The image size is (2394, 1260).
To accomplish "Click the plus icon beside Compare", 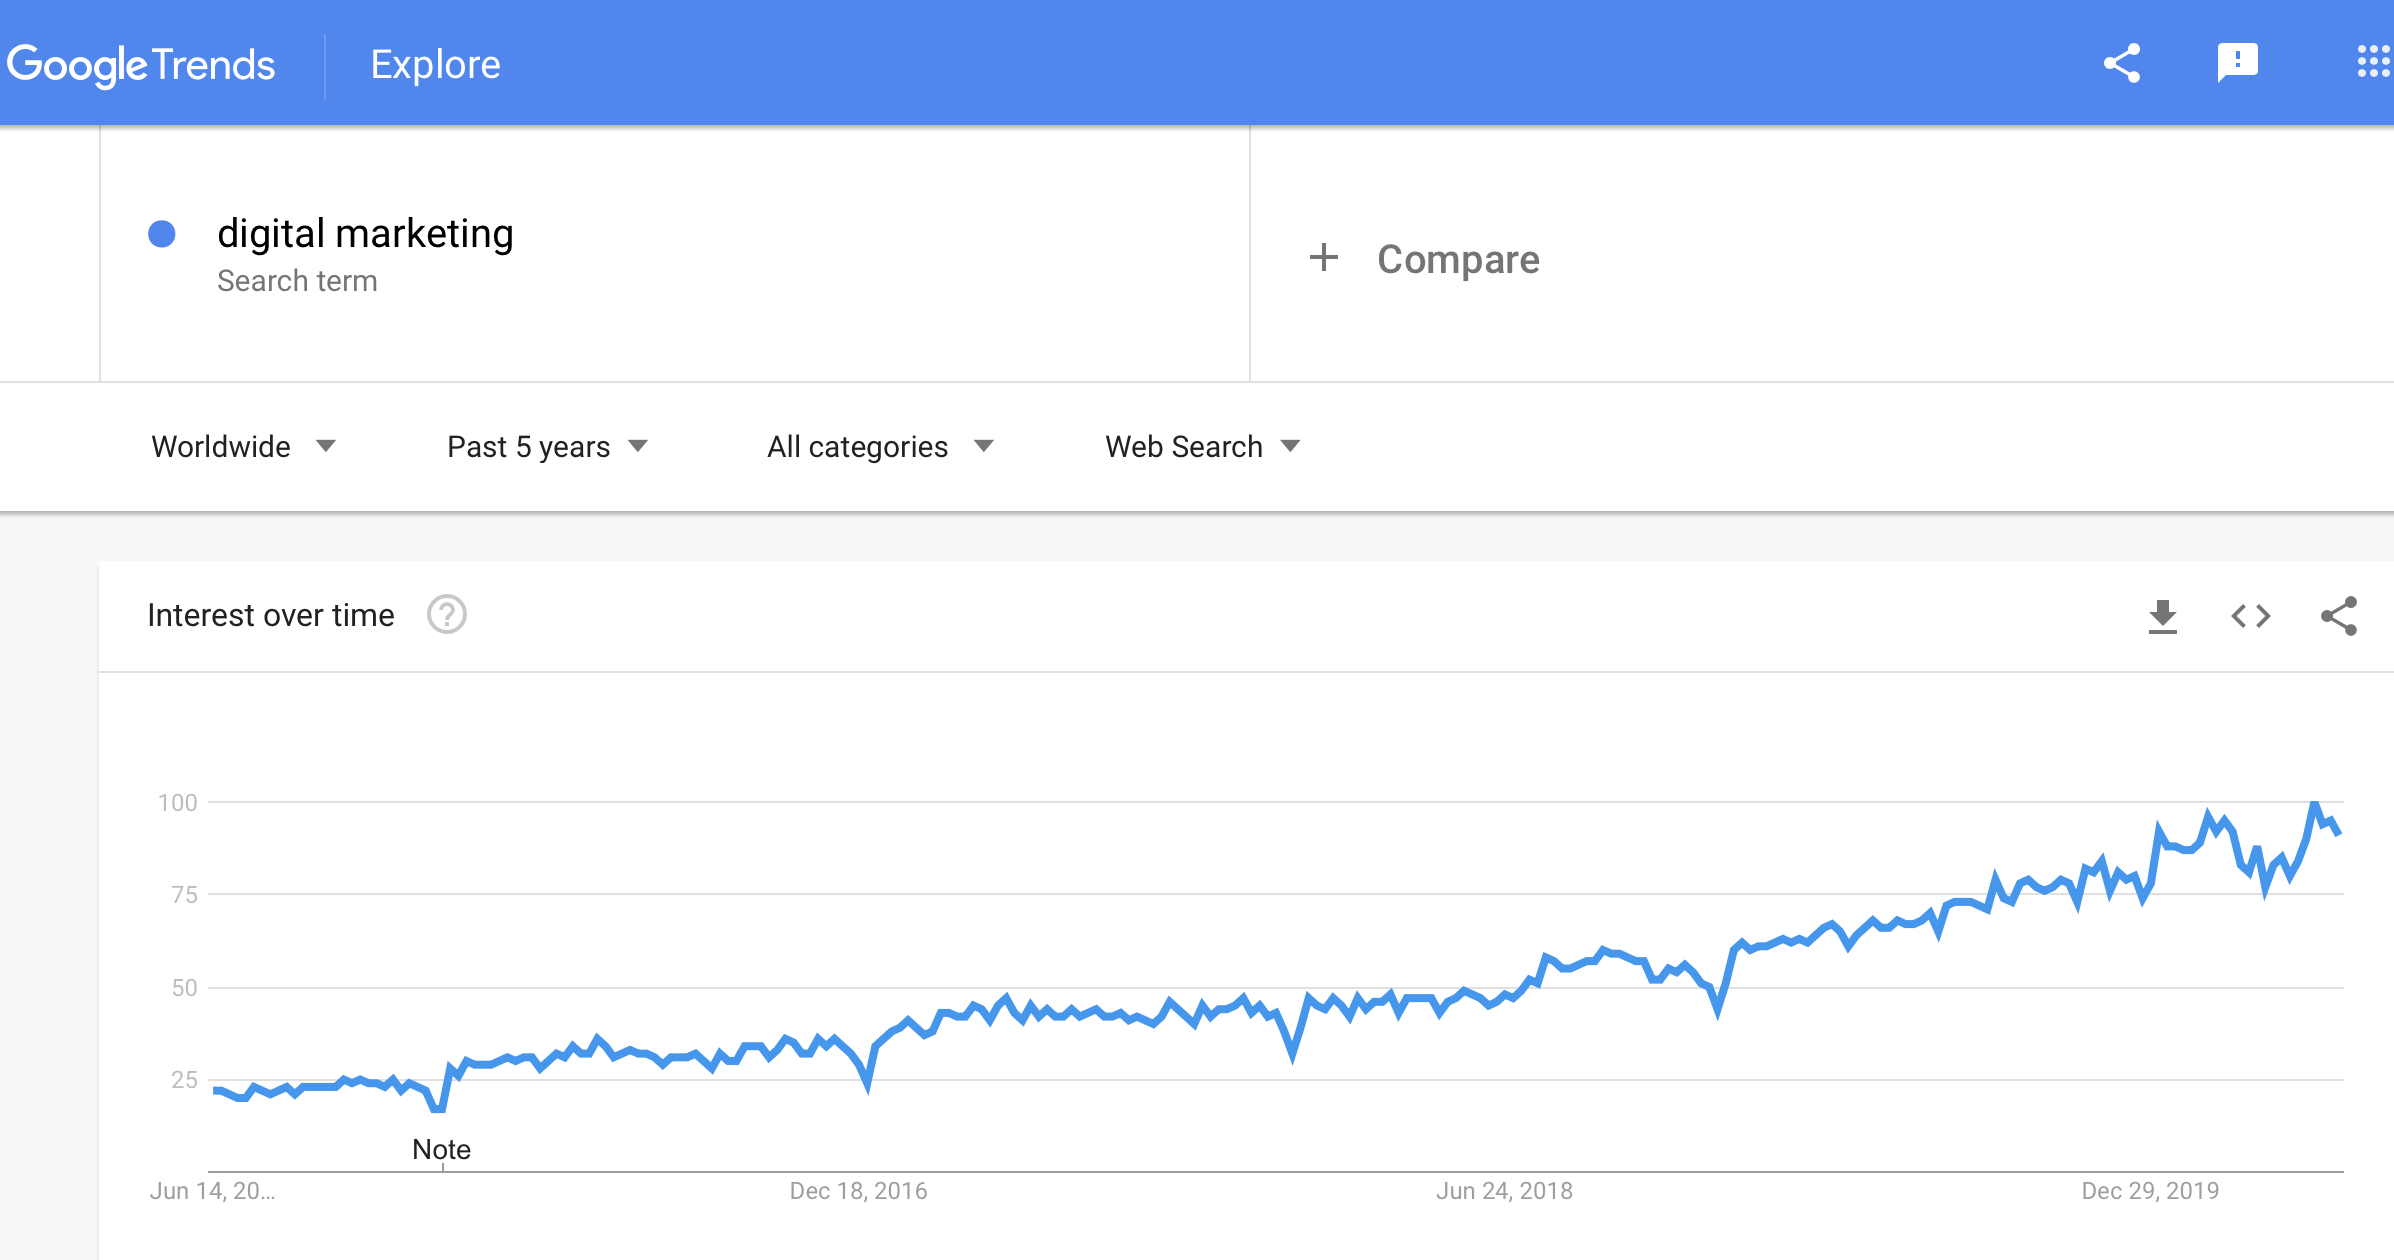I will [x=1323, y=258].
